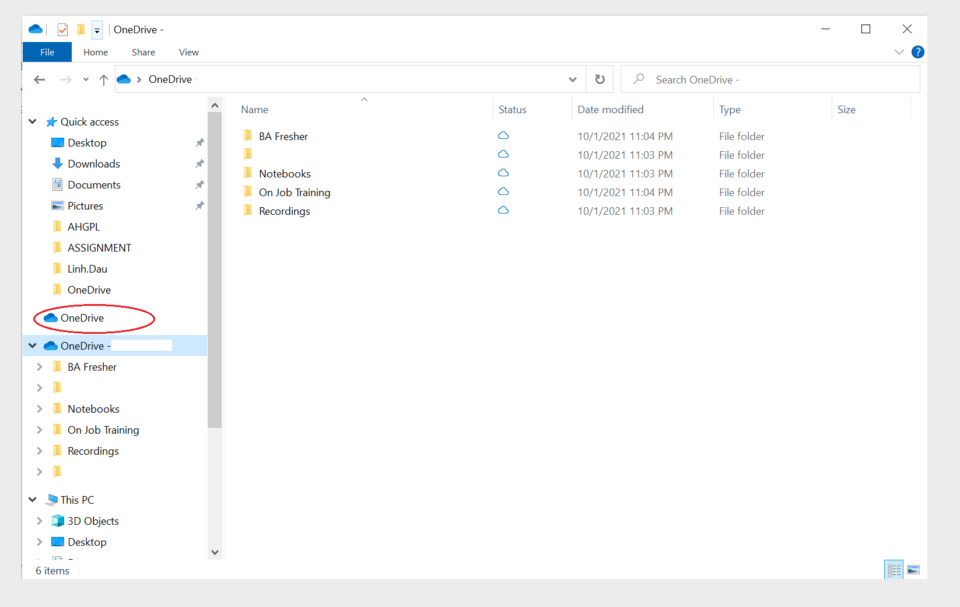Click the navigation pane scroll down arrow
This screenshot has height=607, width=960.
pos(215,552)
